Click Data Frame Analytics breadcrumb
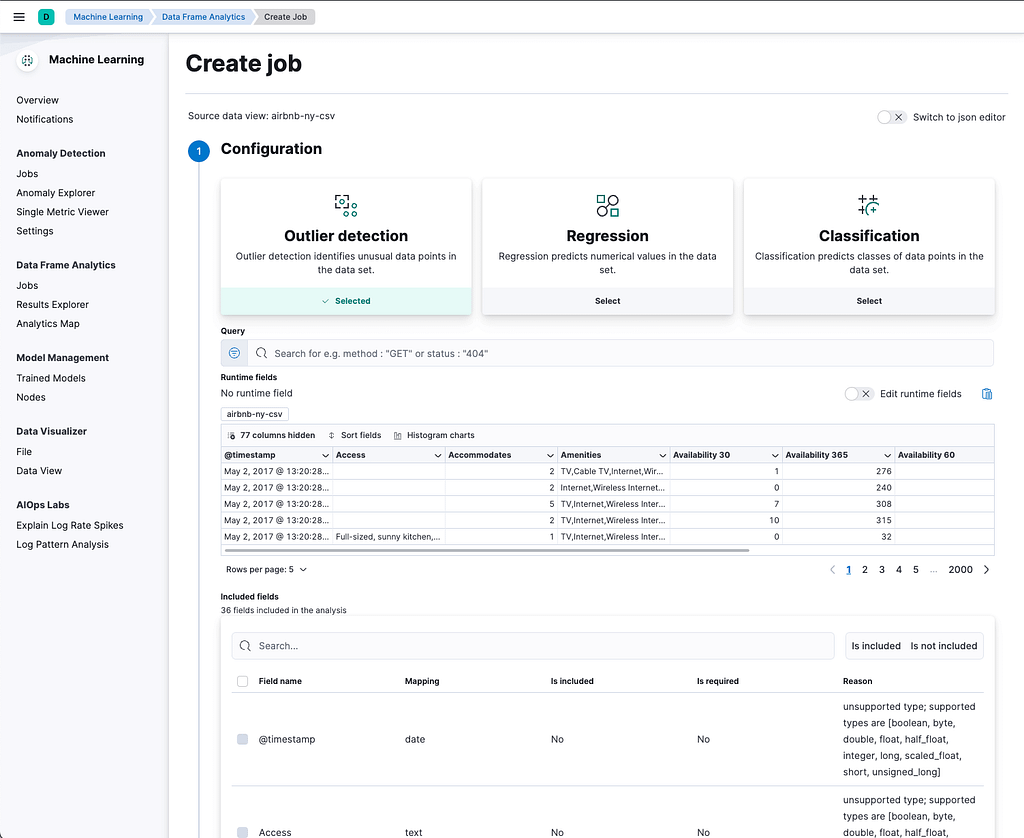This screenshot has width=1024, height=838. pos(203,17)
